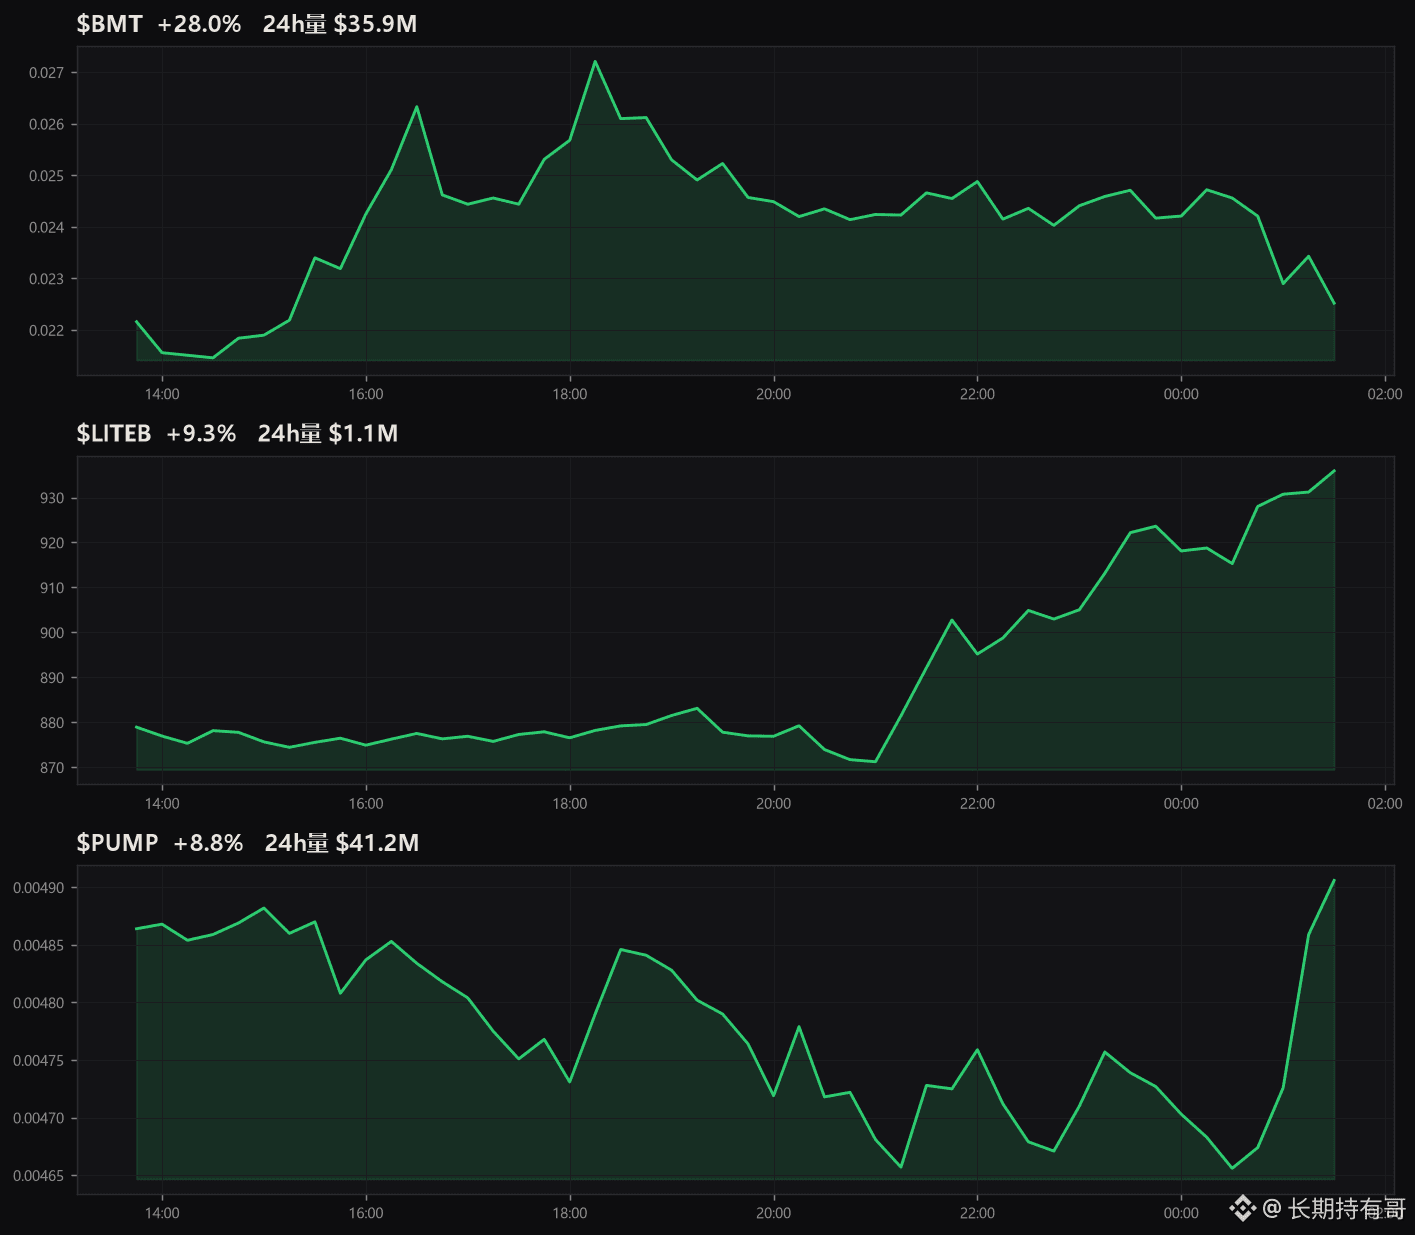Click 20:00 on the $LITEB time axis
Viewport: 1415px width, 1235px height.
point(774,803)
